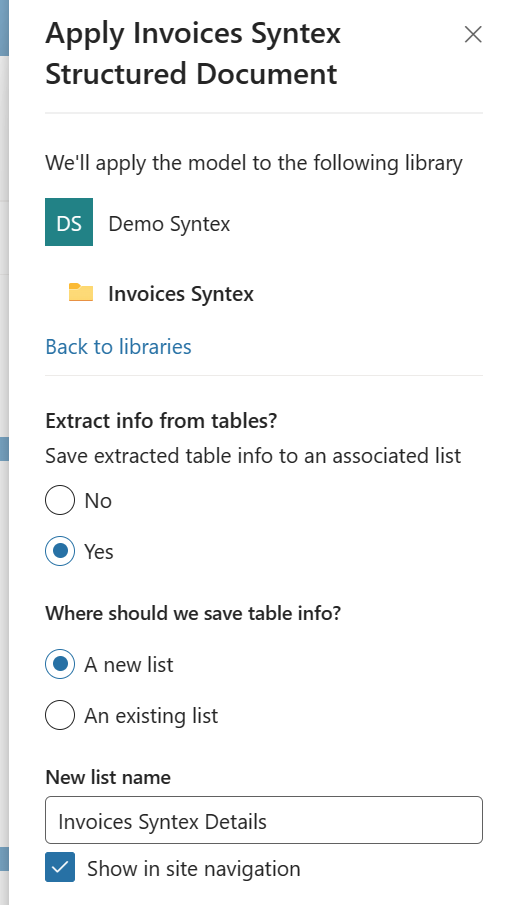Select the An existing list option
This screenshot has width=519, height=905.
60,715
